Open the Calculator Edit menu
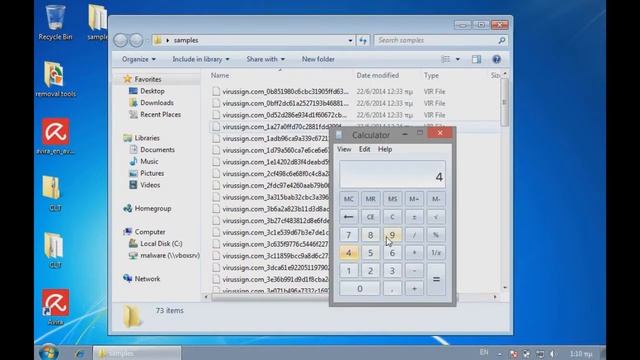640x360 pixels. point(364,149)
